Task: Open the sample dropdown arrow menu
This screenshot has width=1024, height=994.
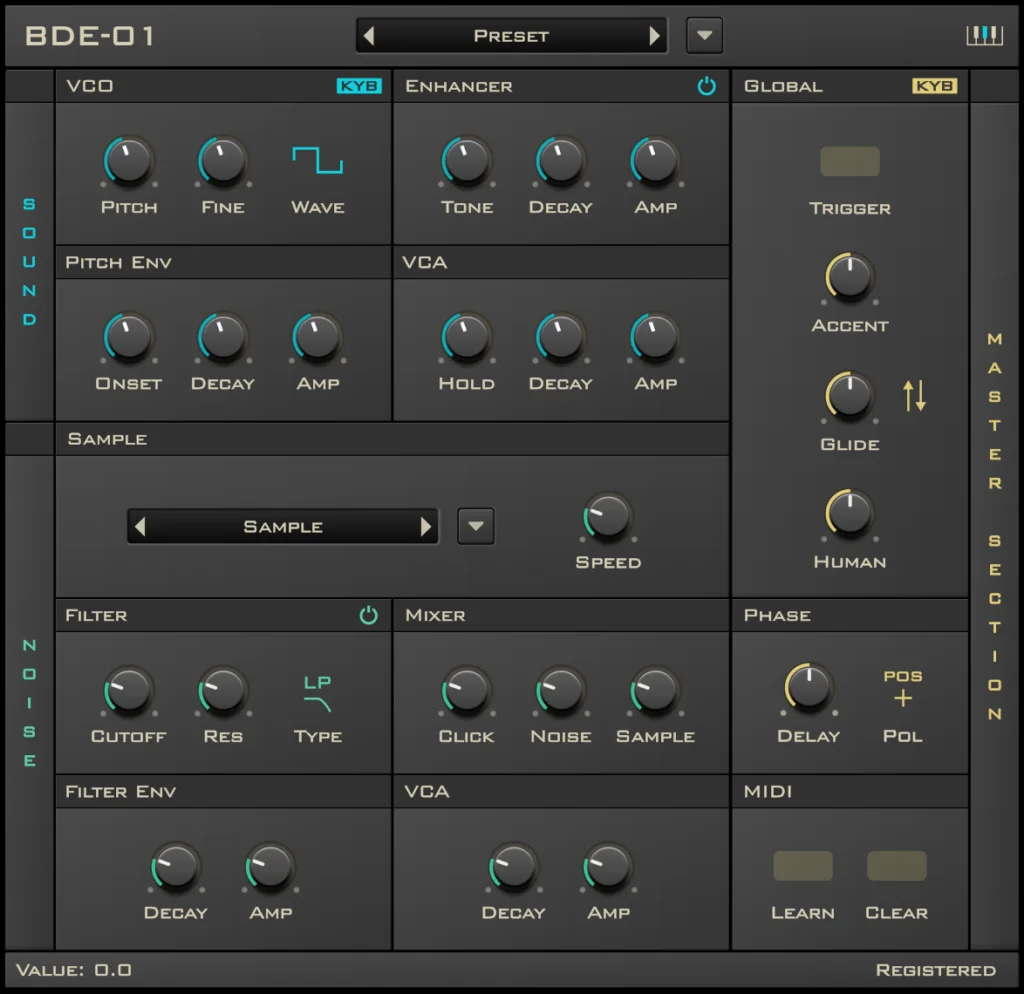Action: click(476, 526)
